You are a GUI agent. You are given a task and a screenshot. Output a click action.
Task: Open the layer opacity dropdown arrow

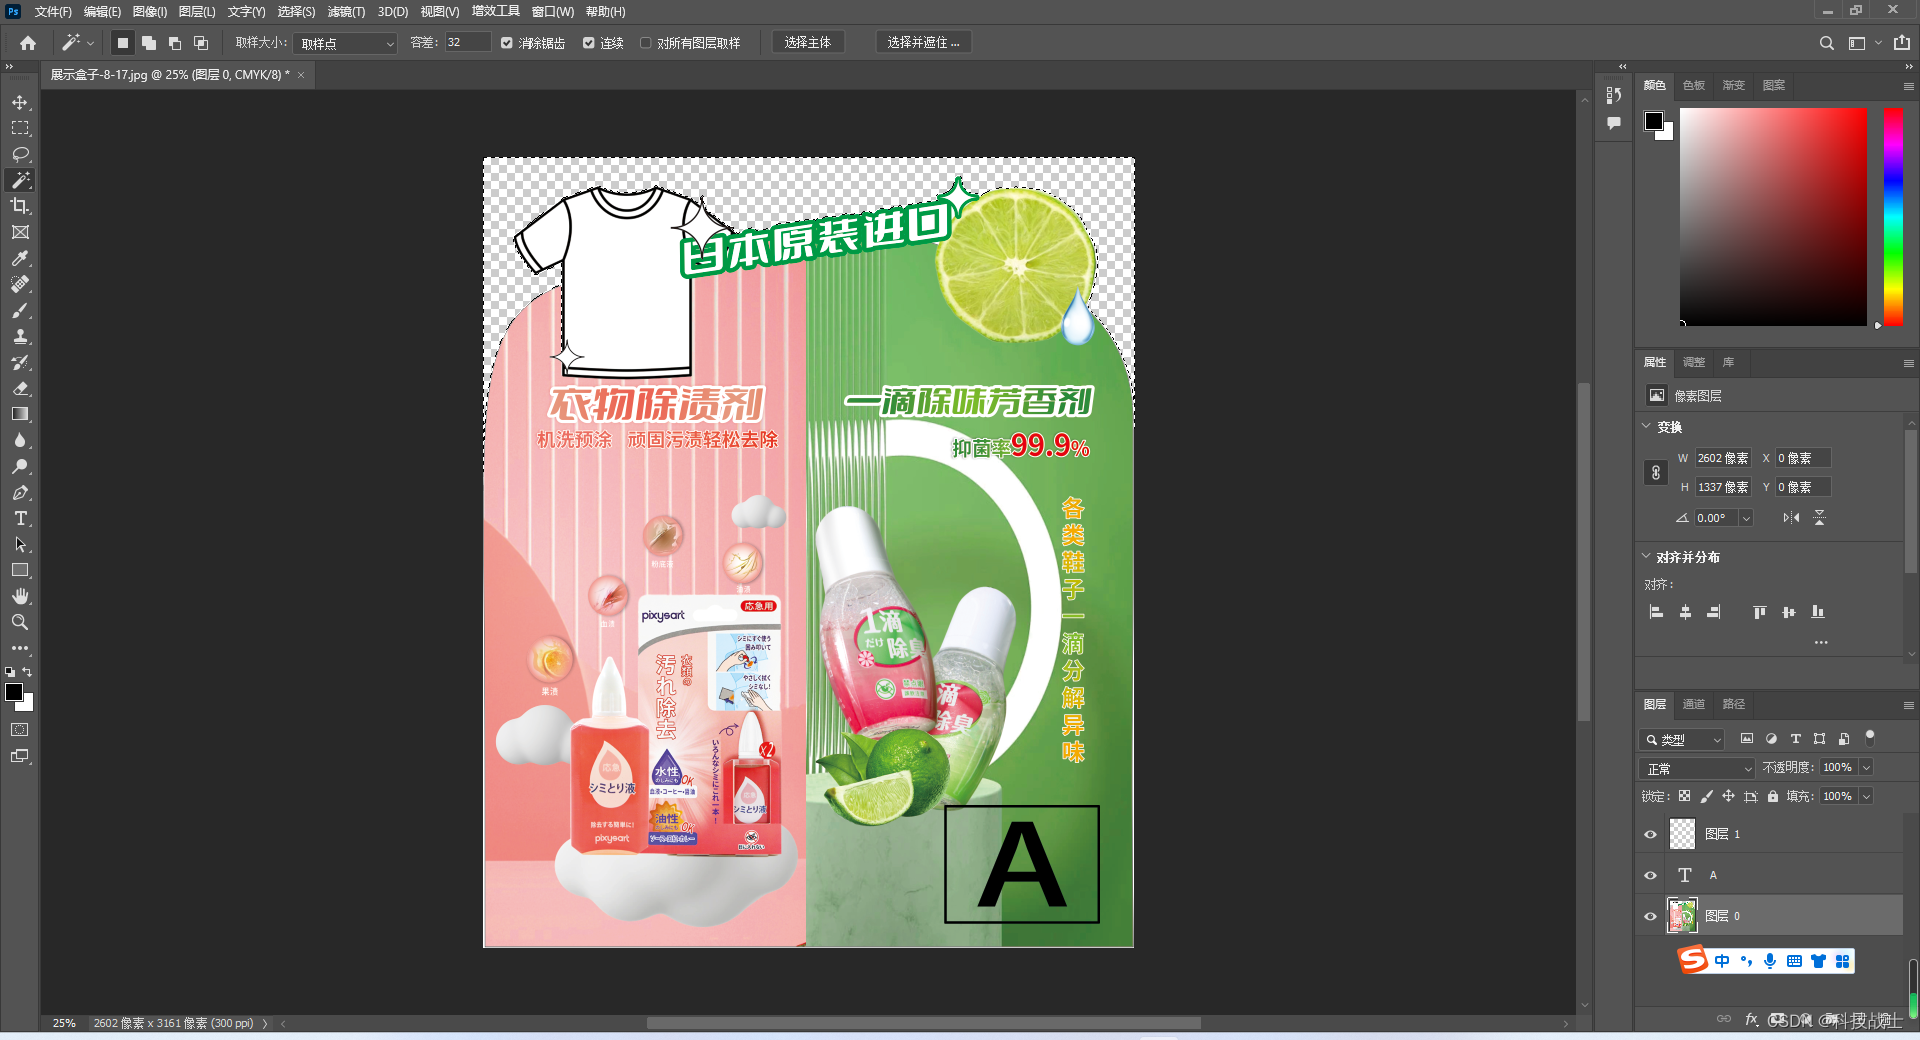1866,768
